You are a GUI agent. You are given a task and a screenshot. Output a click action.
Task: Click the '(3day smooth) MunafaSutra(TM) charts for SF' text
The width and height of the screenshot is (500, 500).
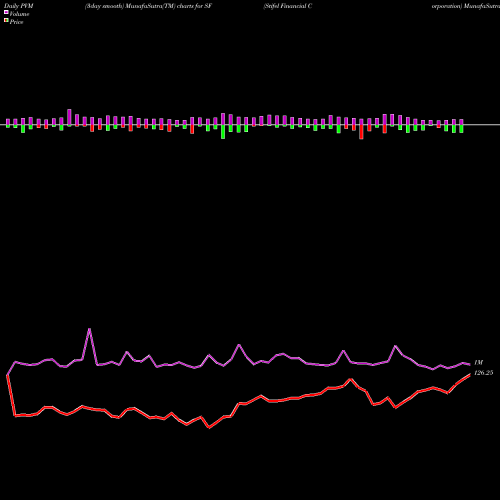[x=148, y=6]
